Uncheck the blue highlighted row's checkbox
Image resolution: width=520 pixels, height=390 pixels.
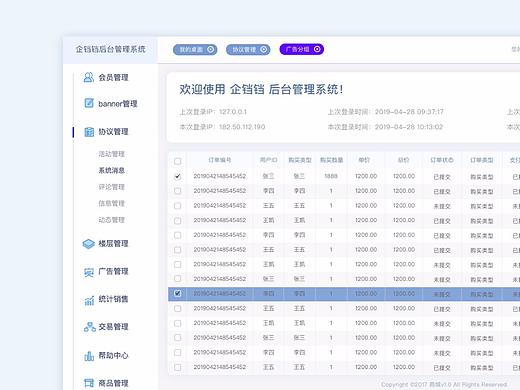tap(178, 293)
